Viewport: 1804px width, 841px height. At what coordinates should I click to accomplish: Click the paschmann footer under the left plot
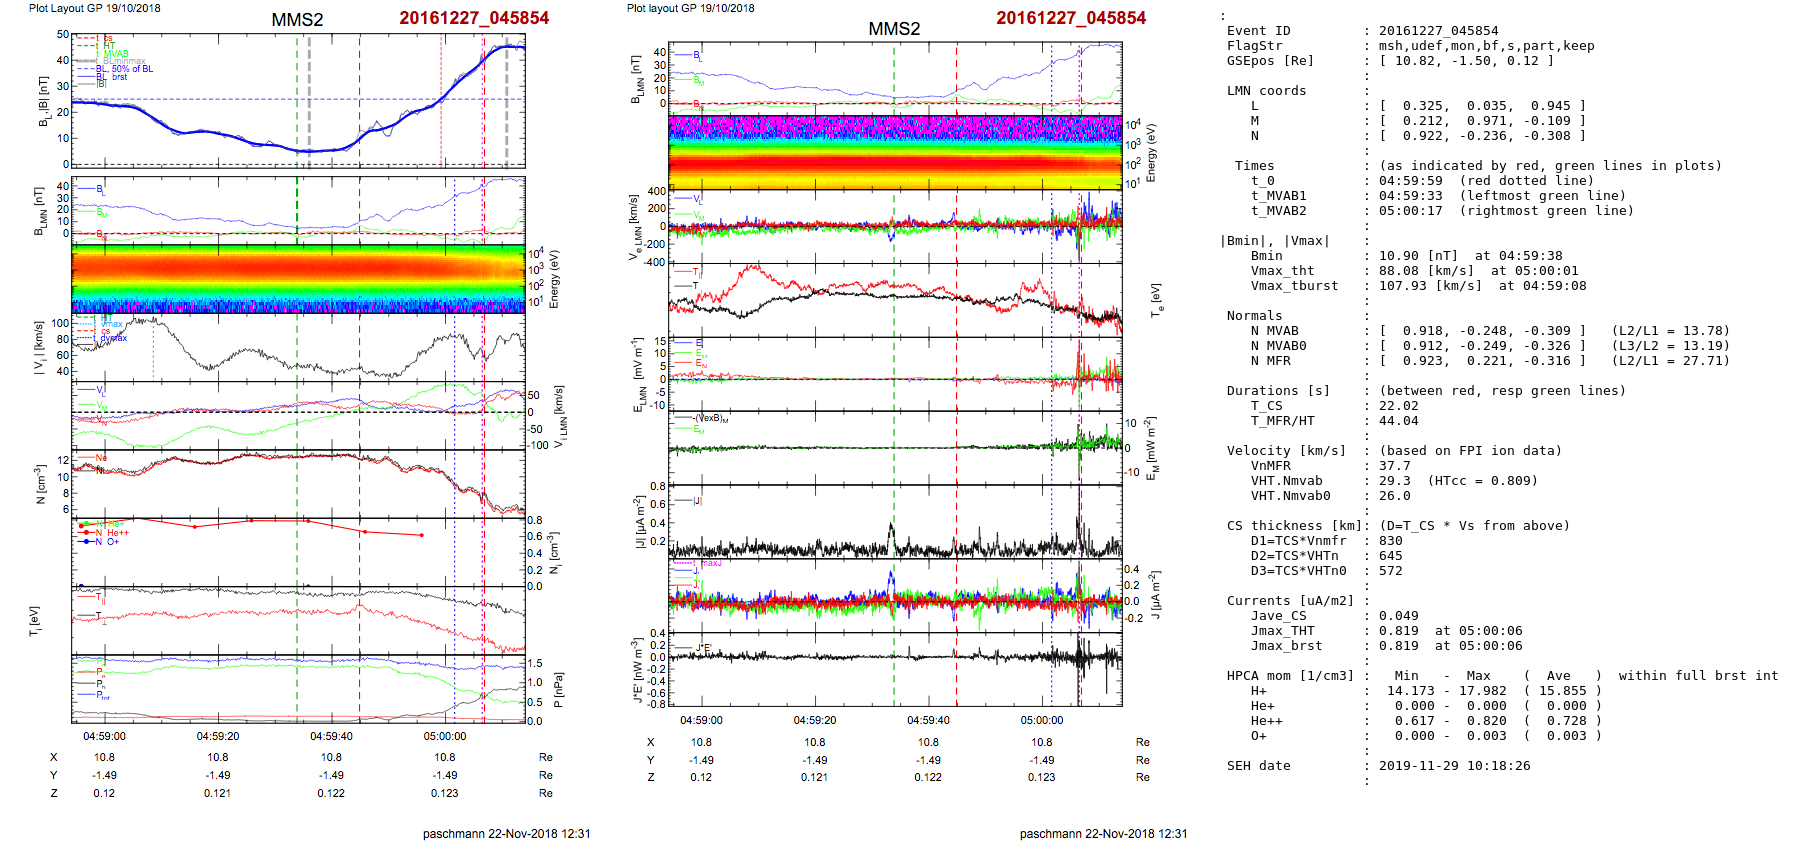click(506, 833)
